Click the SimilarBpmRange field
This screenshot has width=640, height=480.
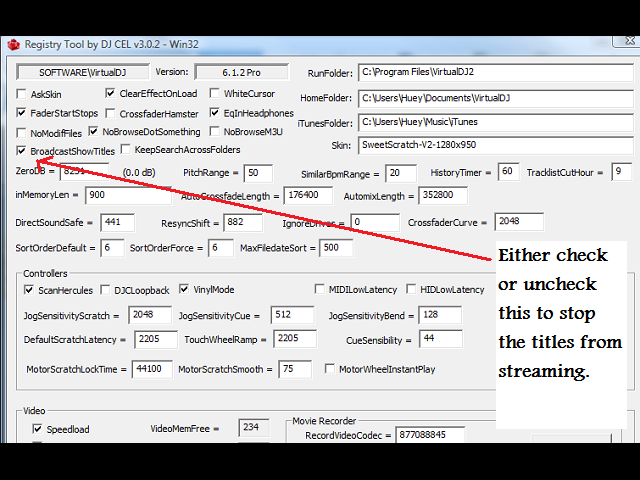(x=401, y=173)
